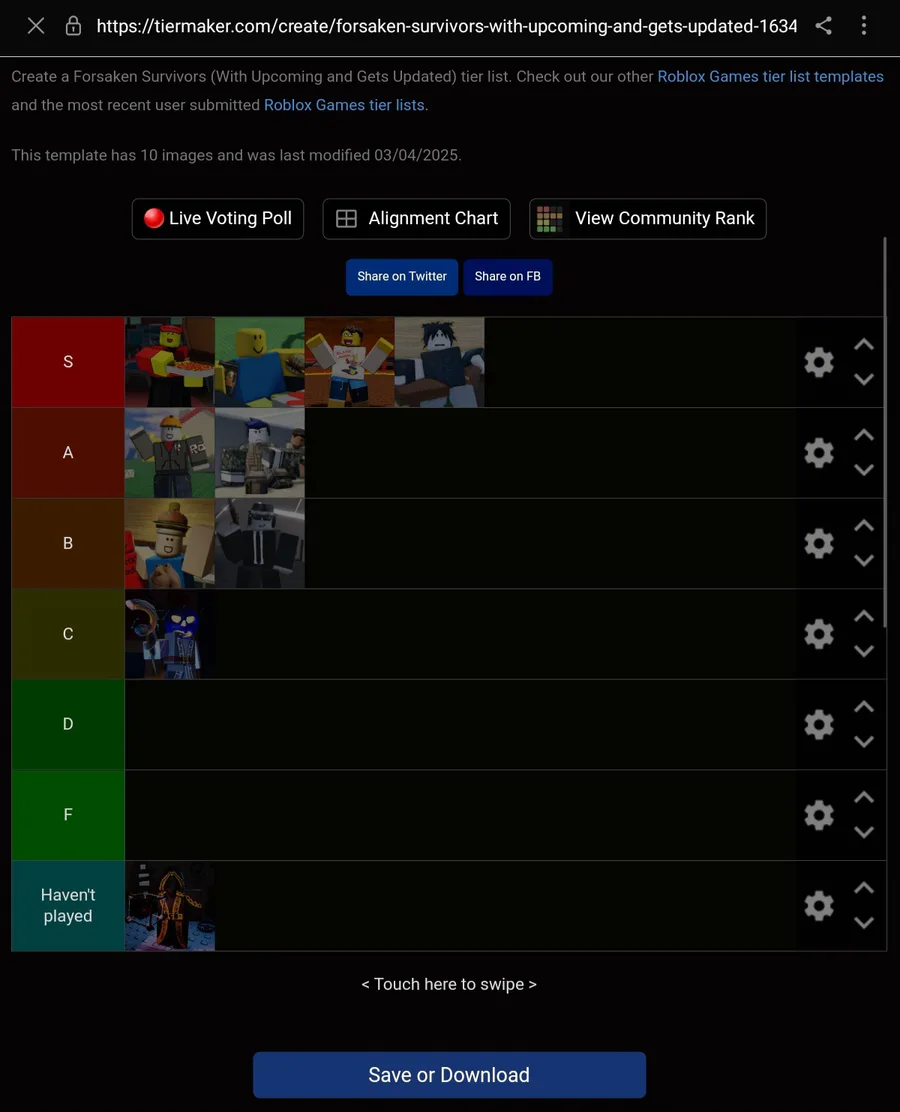This screenshot has width=900, height=1112.
Task: Move the D tier row down
Action: [864, 741]
